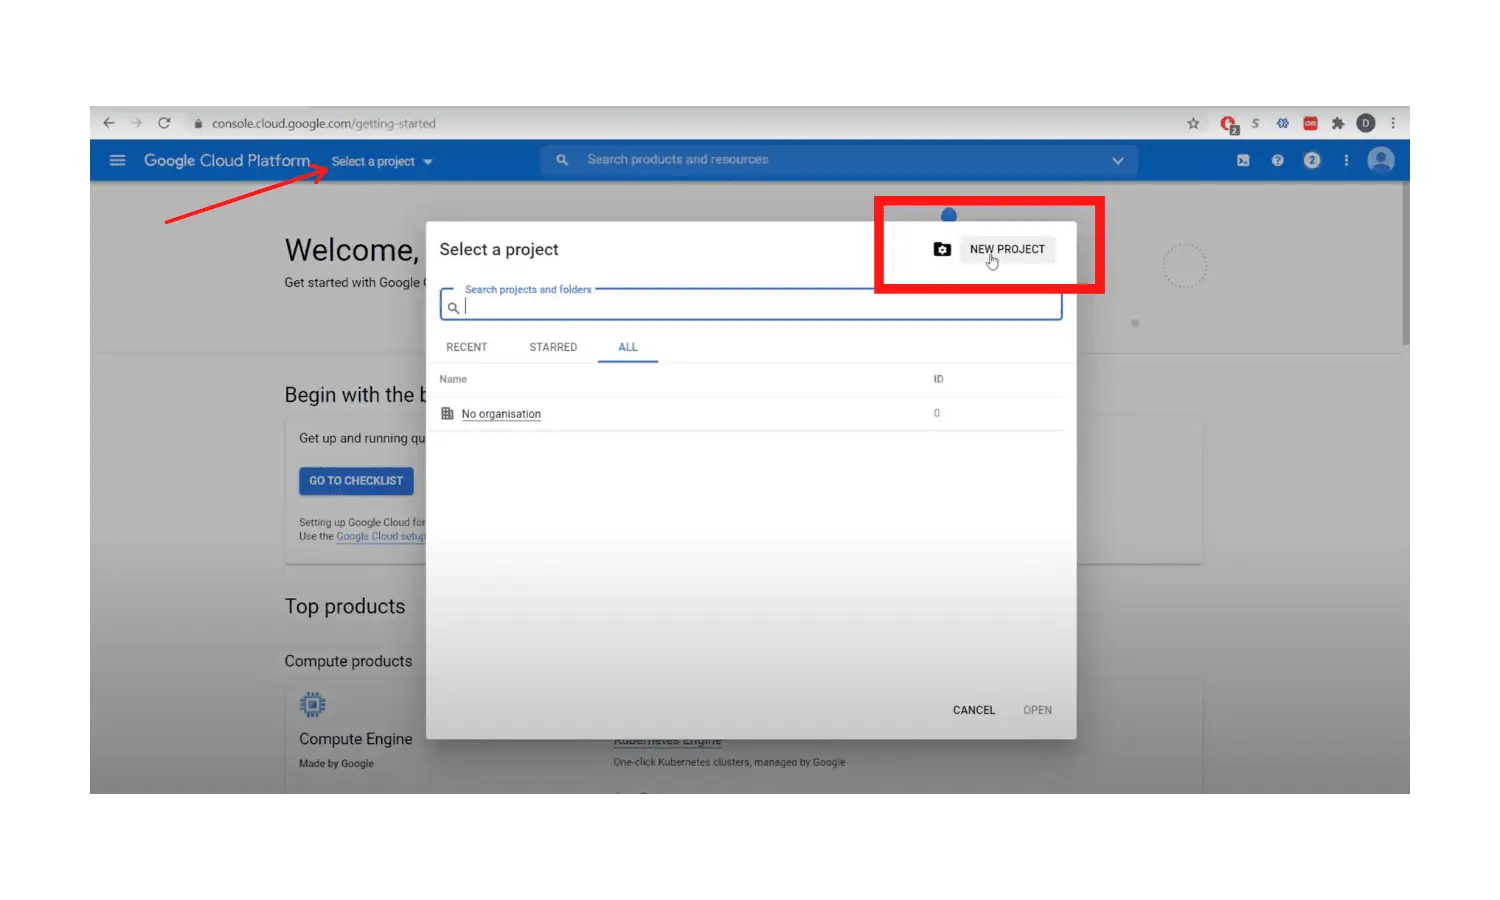Click the NEW PROJECT button

(1006, 249)
